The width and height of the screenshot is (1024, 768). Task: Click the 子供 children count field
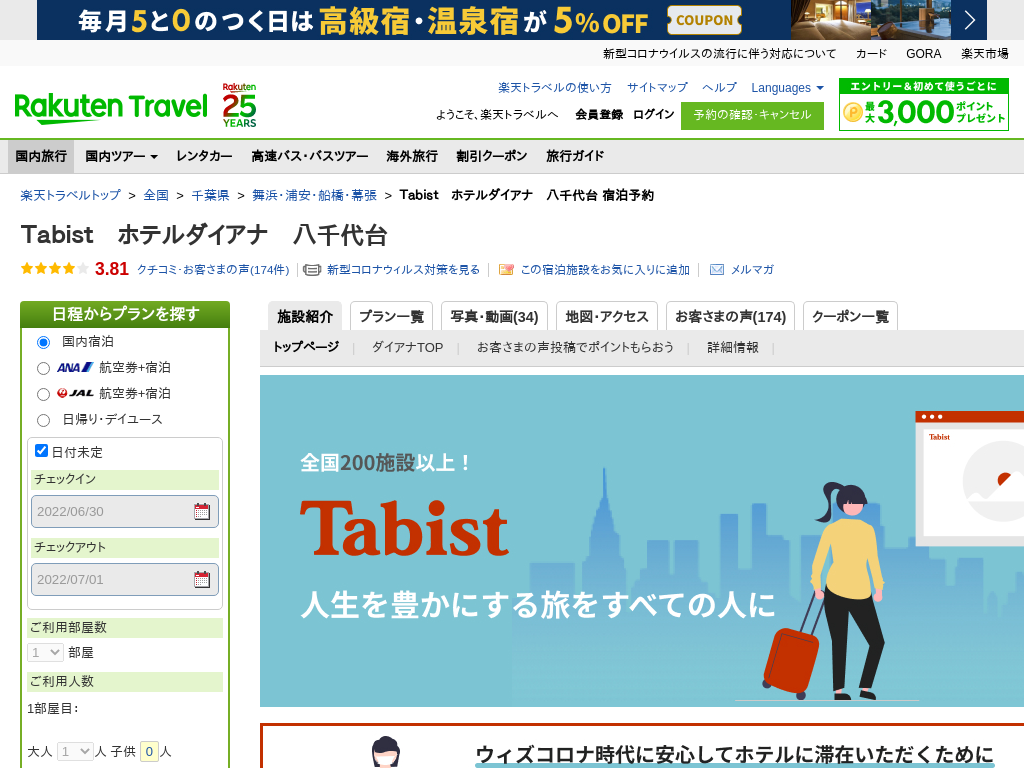click(149, 752)
